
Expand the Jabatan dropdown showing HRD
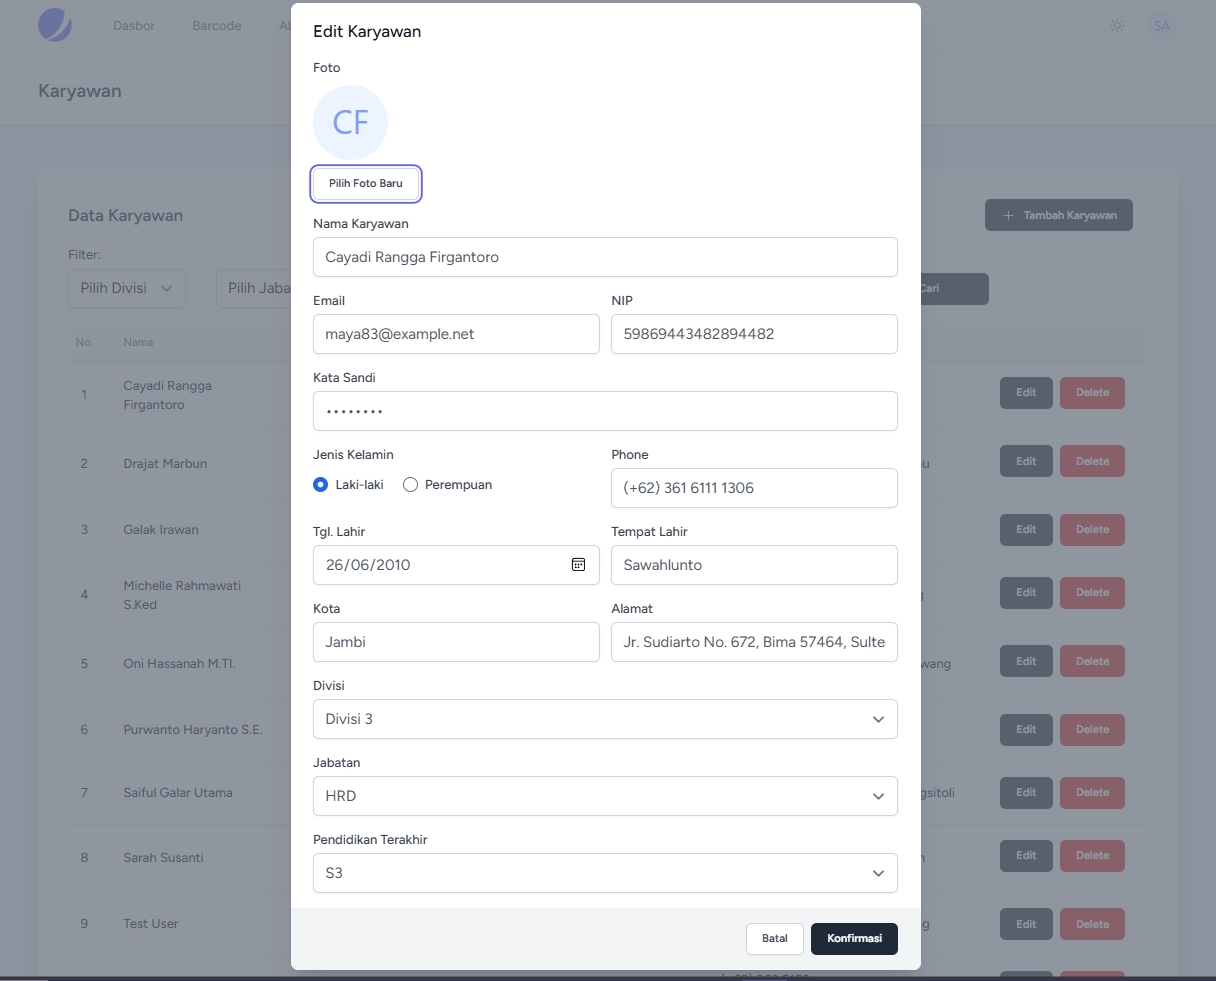click(604, 796)
